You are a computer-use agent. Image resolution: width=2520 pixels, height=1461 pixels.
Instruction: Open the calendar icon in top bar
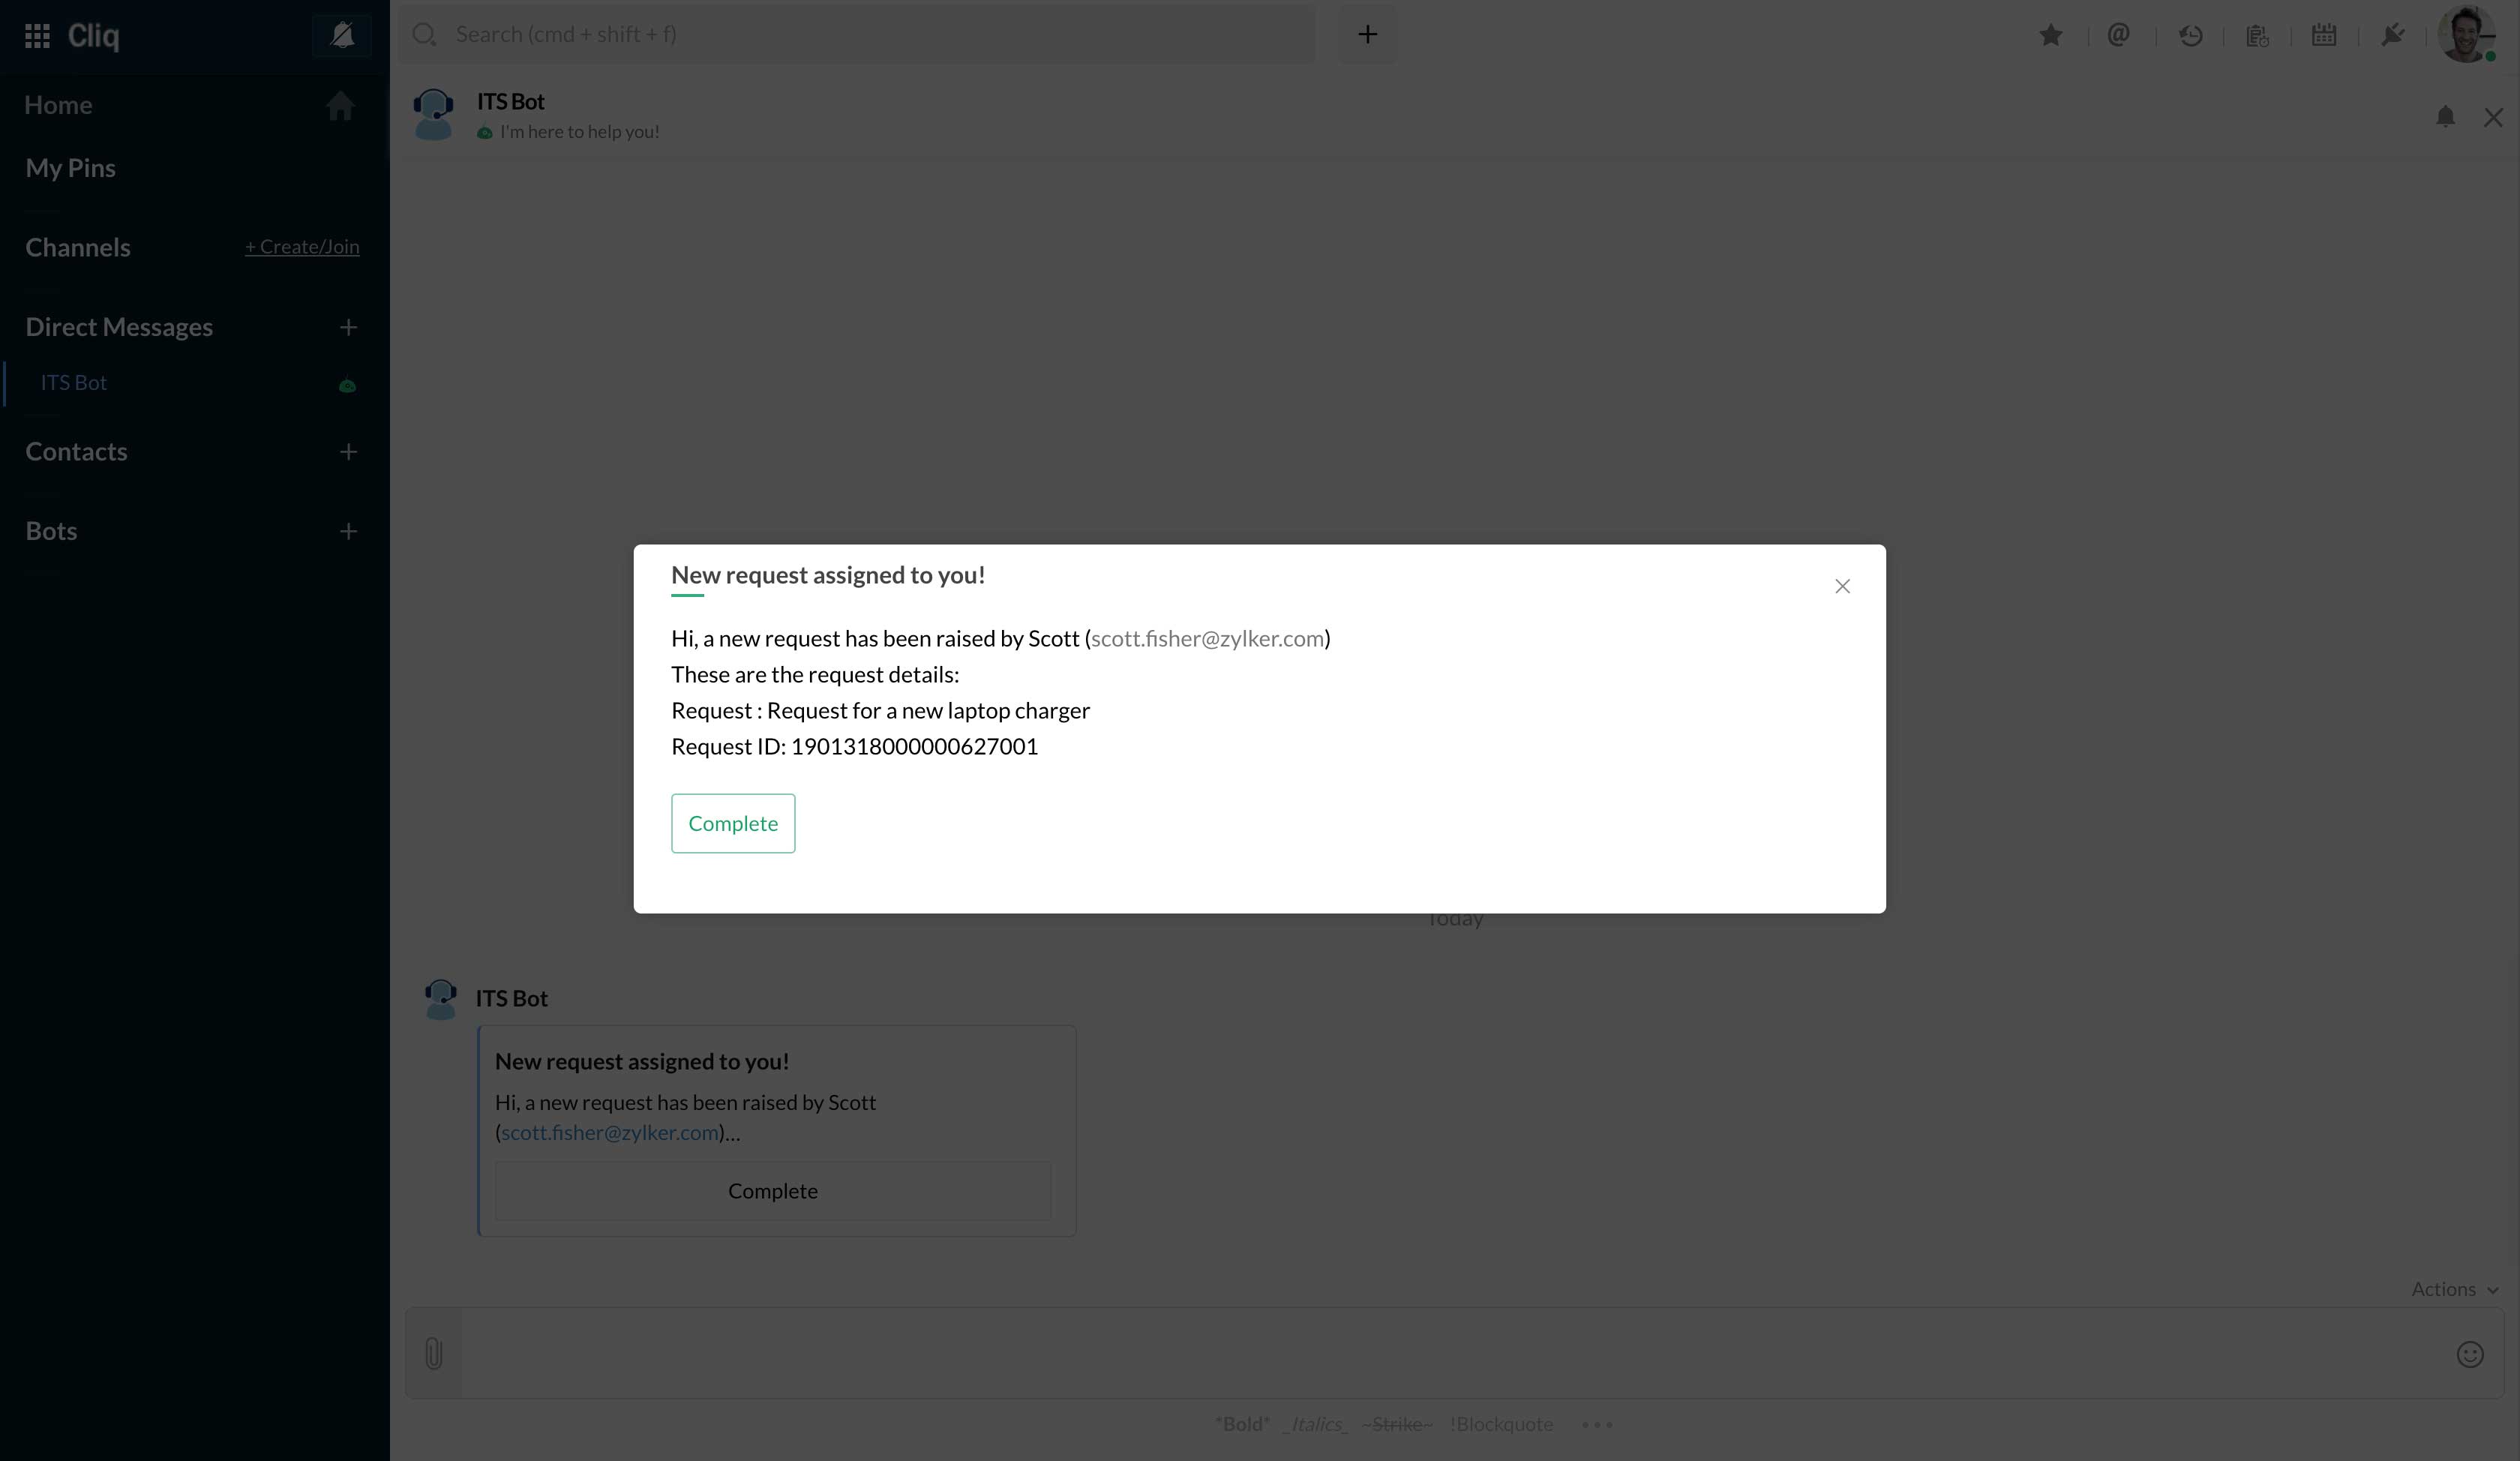2324,36
